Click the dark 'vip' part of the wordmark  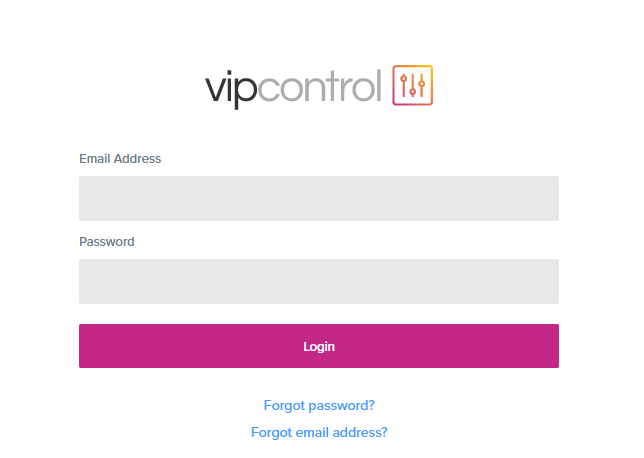click(x=231, y=90)
